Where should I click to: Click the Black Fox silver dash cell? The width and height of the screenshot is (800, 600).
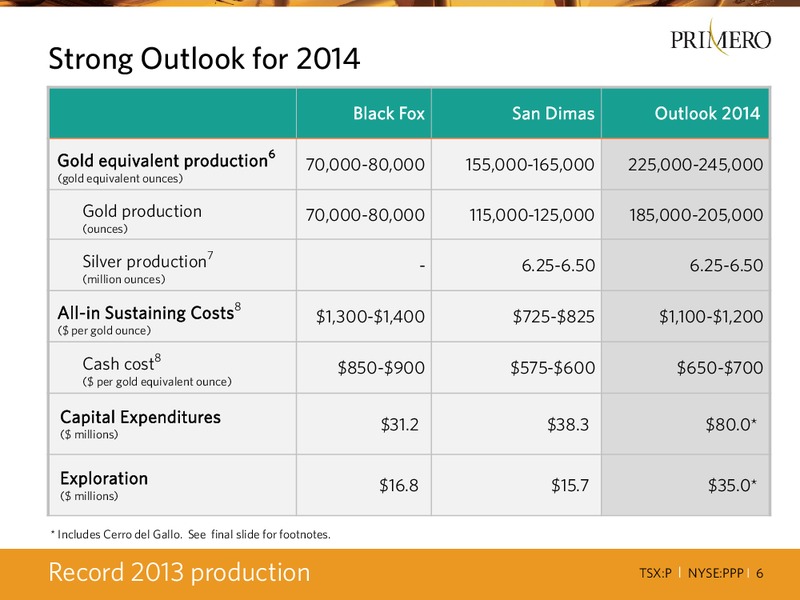[422, 266]
